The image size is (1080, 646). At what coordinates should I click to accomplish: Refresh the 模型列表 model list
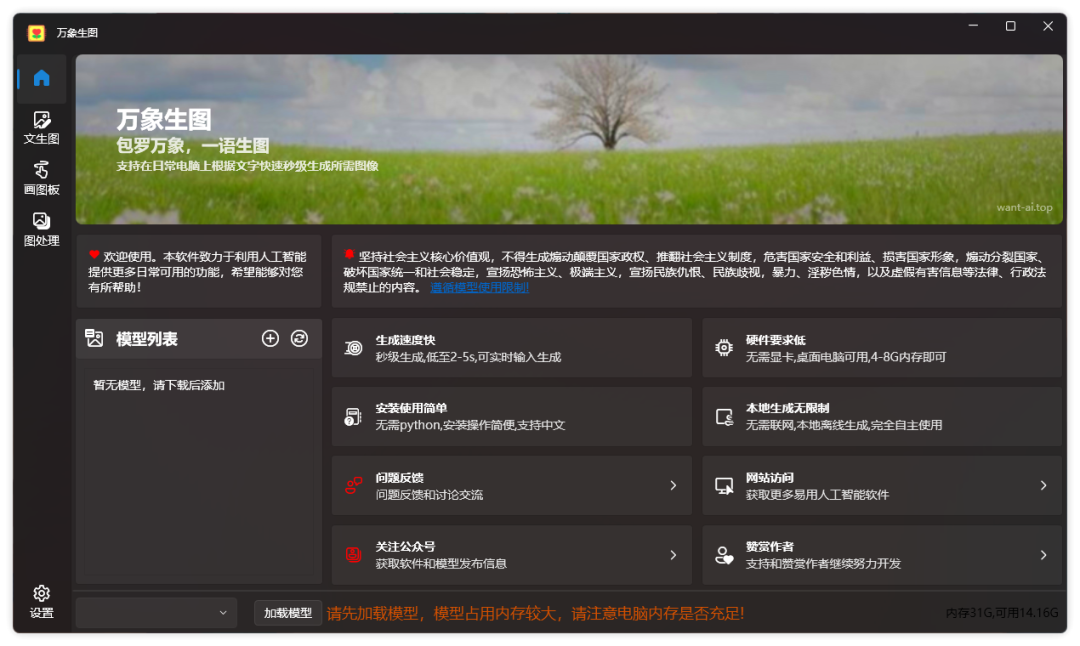(300, 338)
